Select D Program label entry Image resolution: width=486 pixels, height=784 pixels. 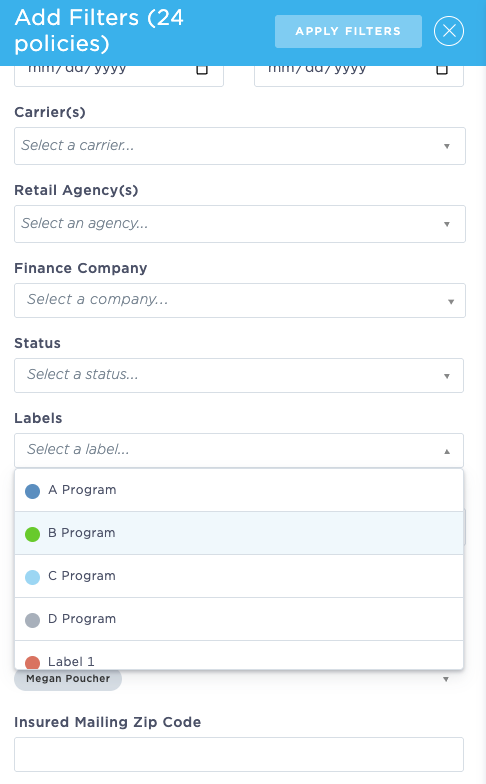coord(239,619)
